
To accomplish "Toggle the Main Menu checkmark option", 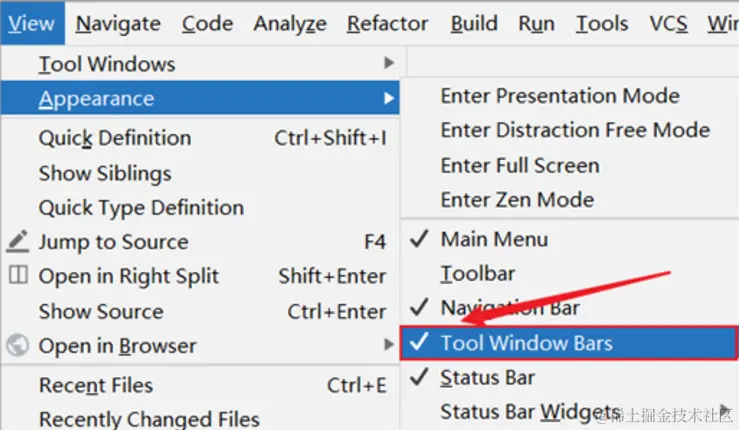I will click(x=494, y=239).
